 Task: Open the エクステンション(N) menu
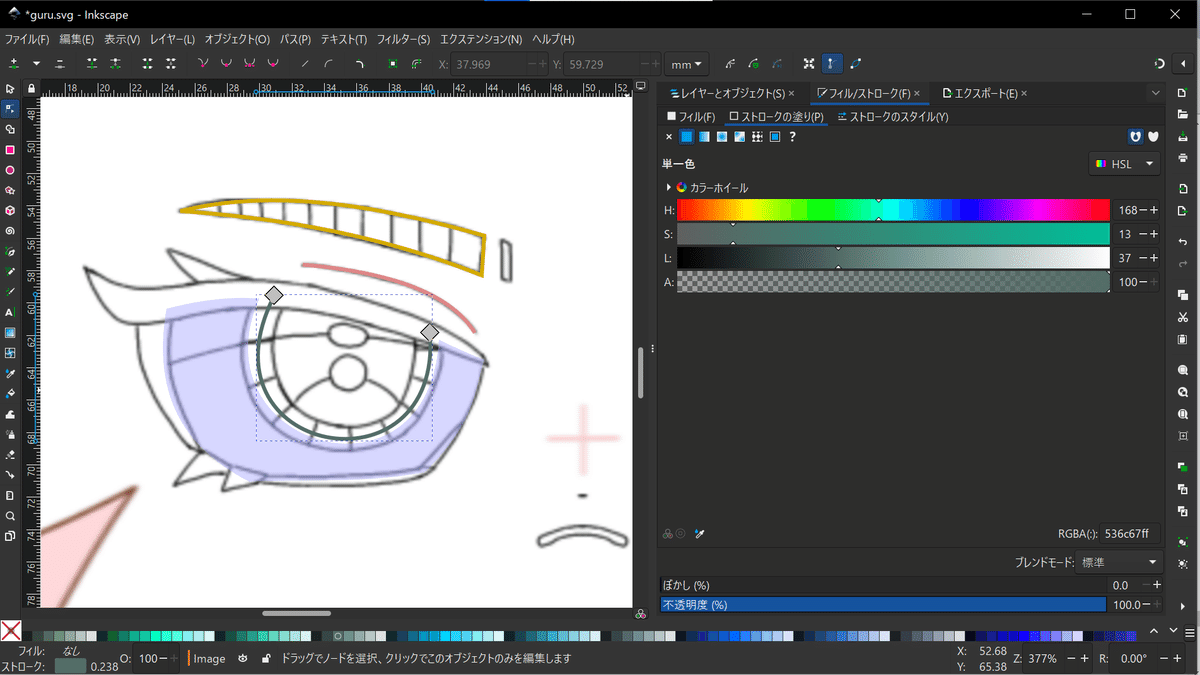click(x=481, y=40)
